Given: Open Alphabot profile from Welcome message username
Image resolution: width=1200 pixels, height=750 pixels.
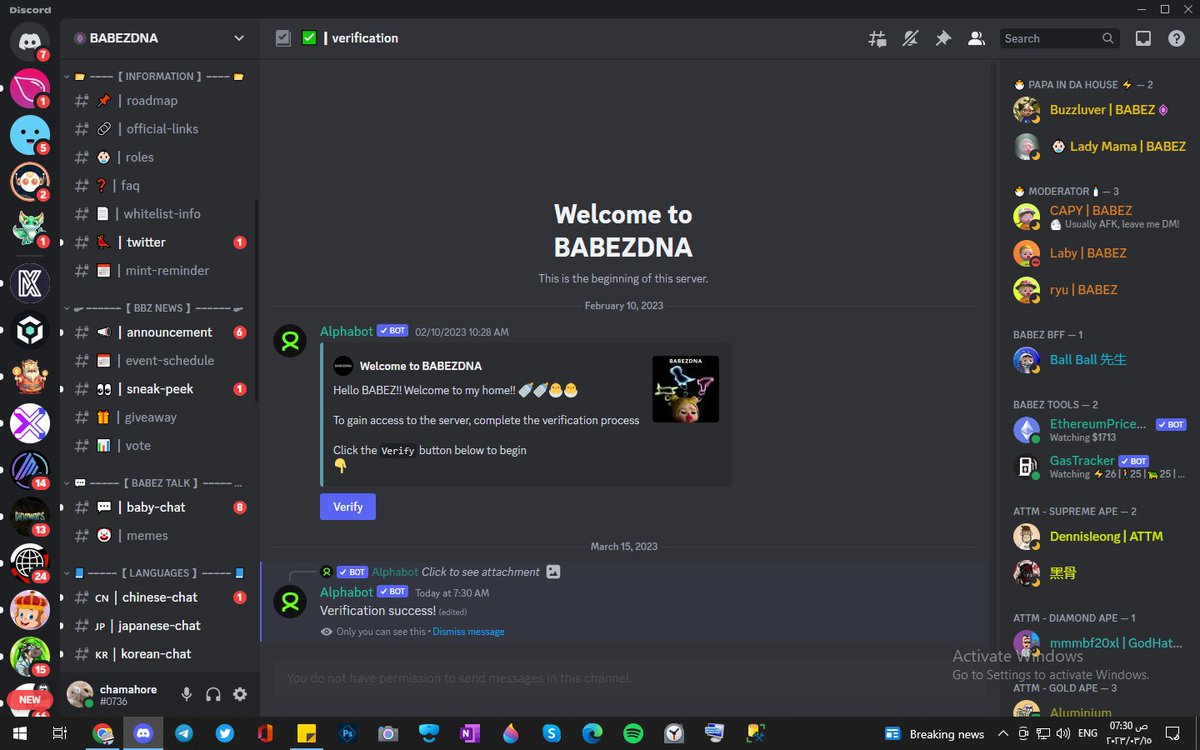Looking at the screenshot, I should (x=346, y=331).
